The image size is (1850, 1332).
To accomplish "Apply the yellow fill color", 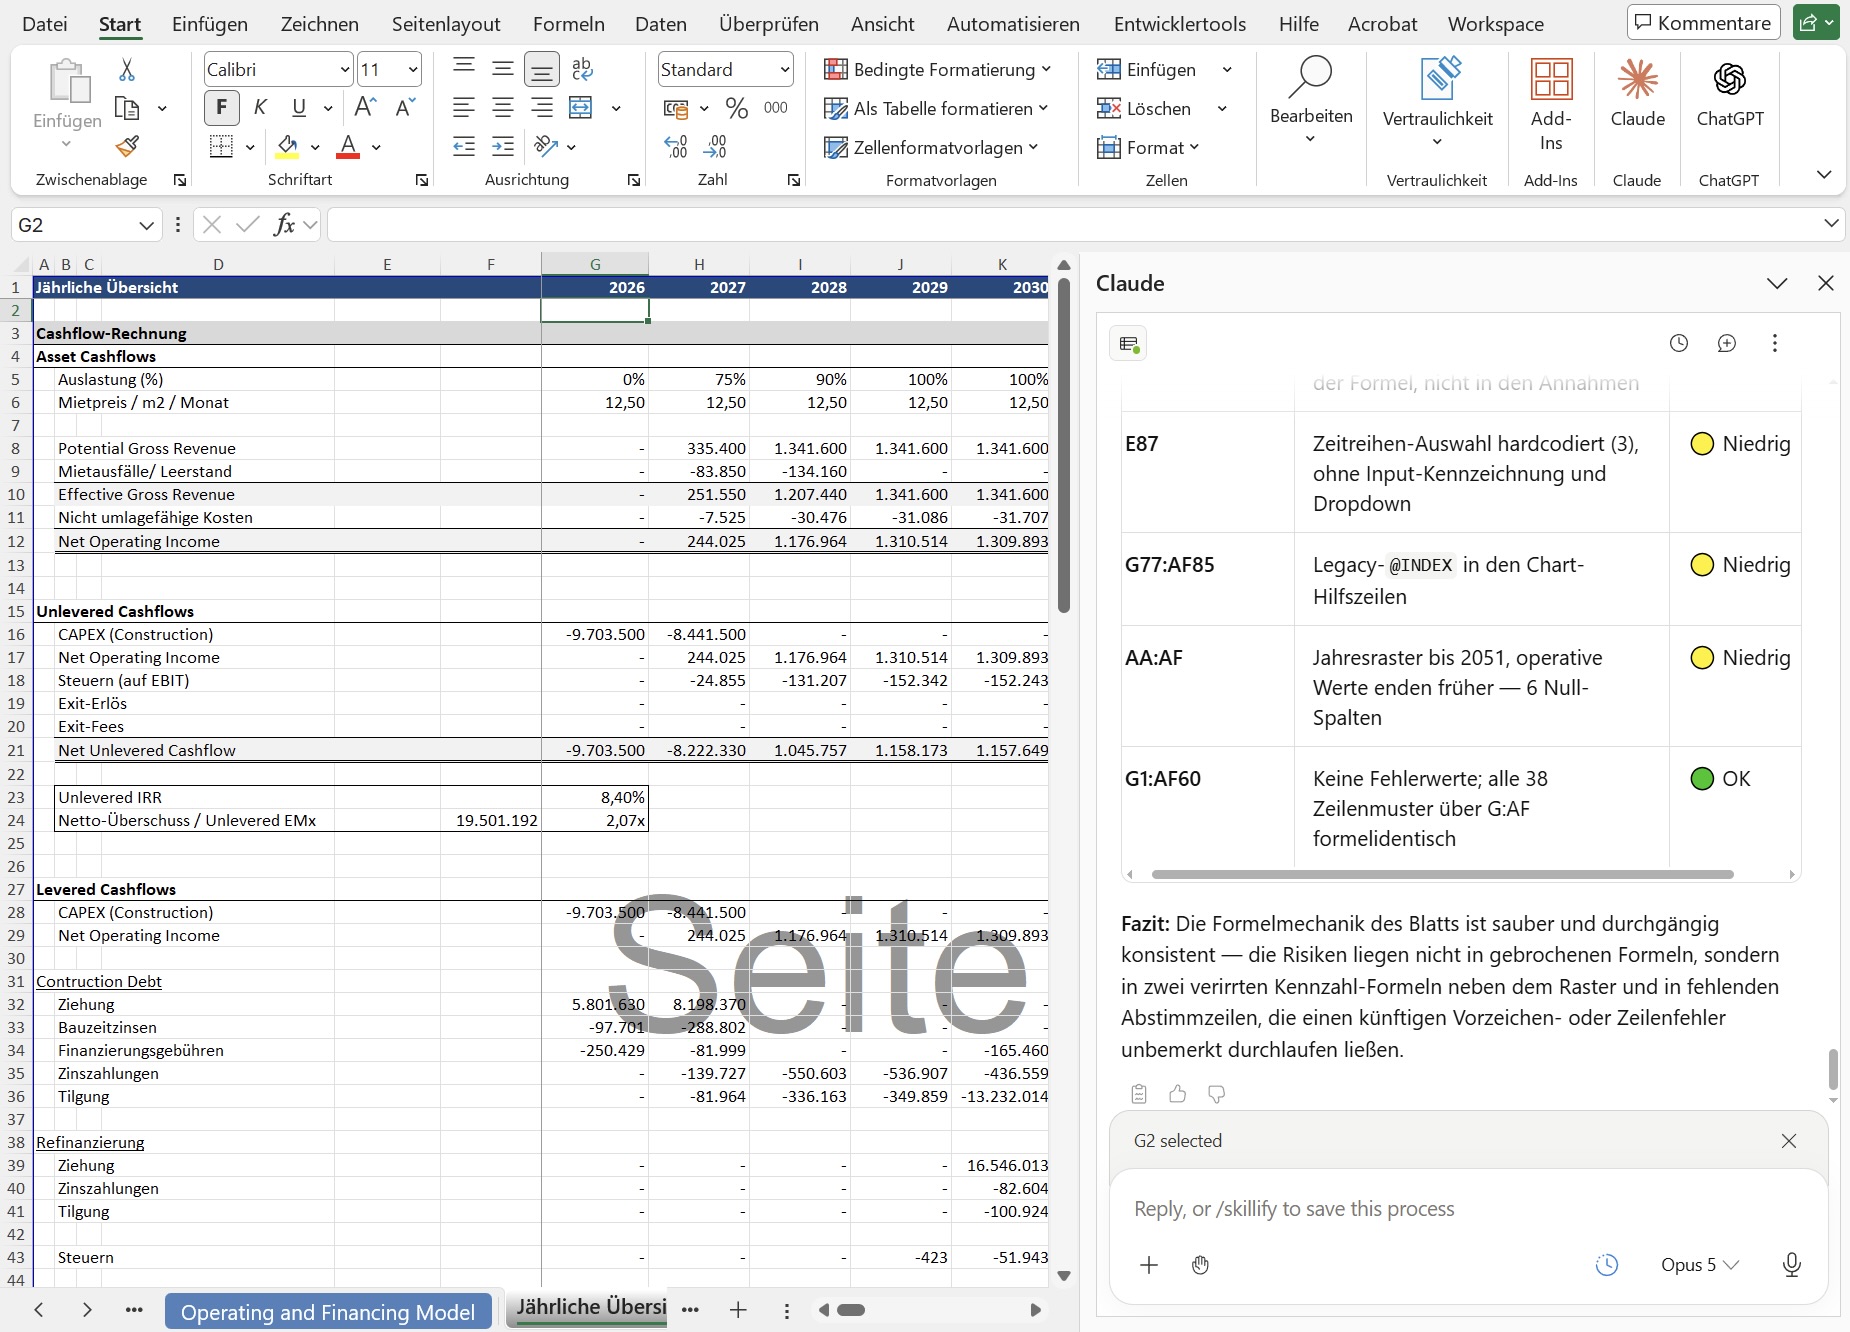I will coord(288,147).
